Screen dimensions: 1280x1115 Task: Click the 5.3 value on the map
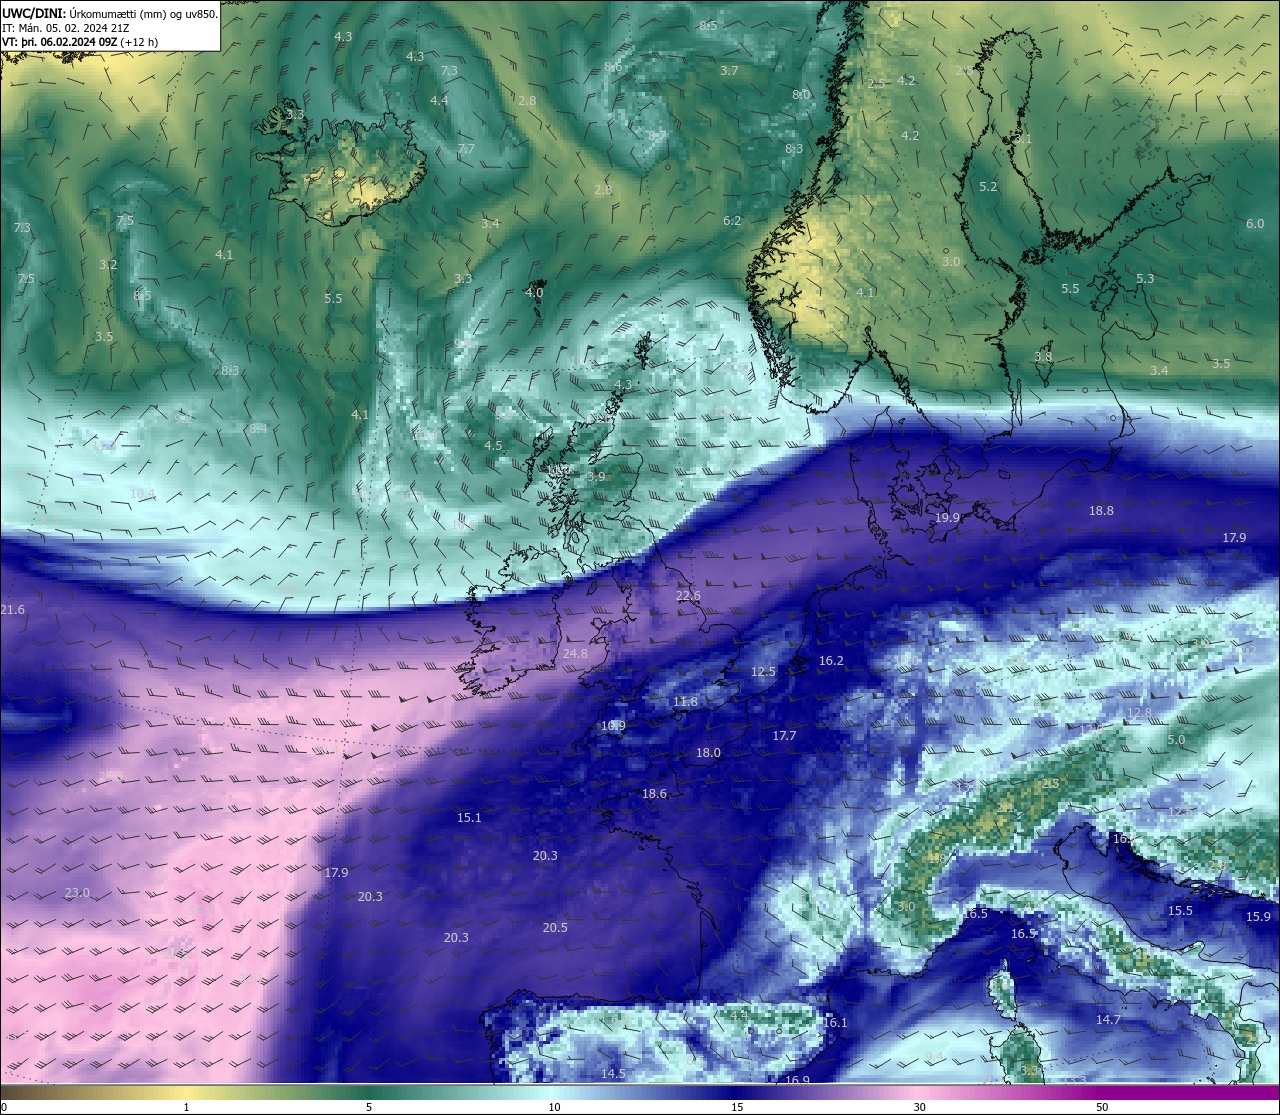[x=1145, y=279]
